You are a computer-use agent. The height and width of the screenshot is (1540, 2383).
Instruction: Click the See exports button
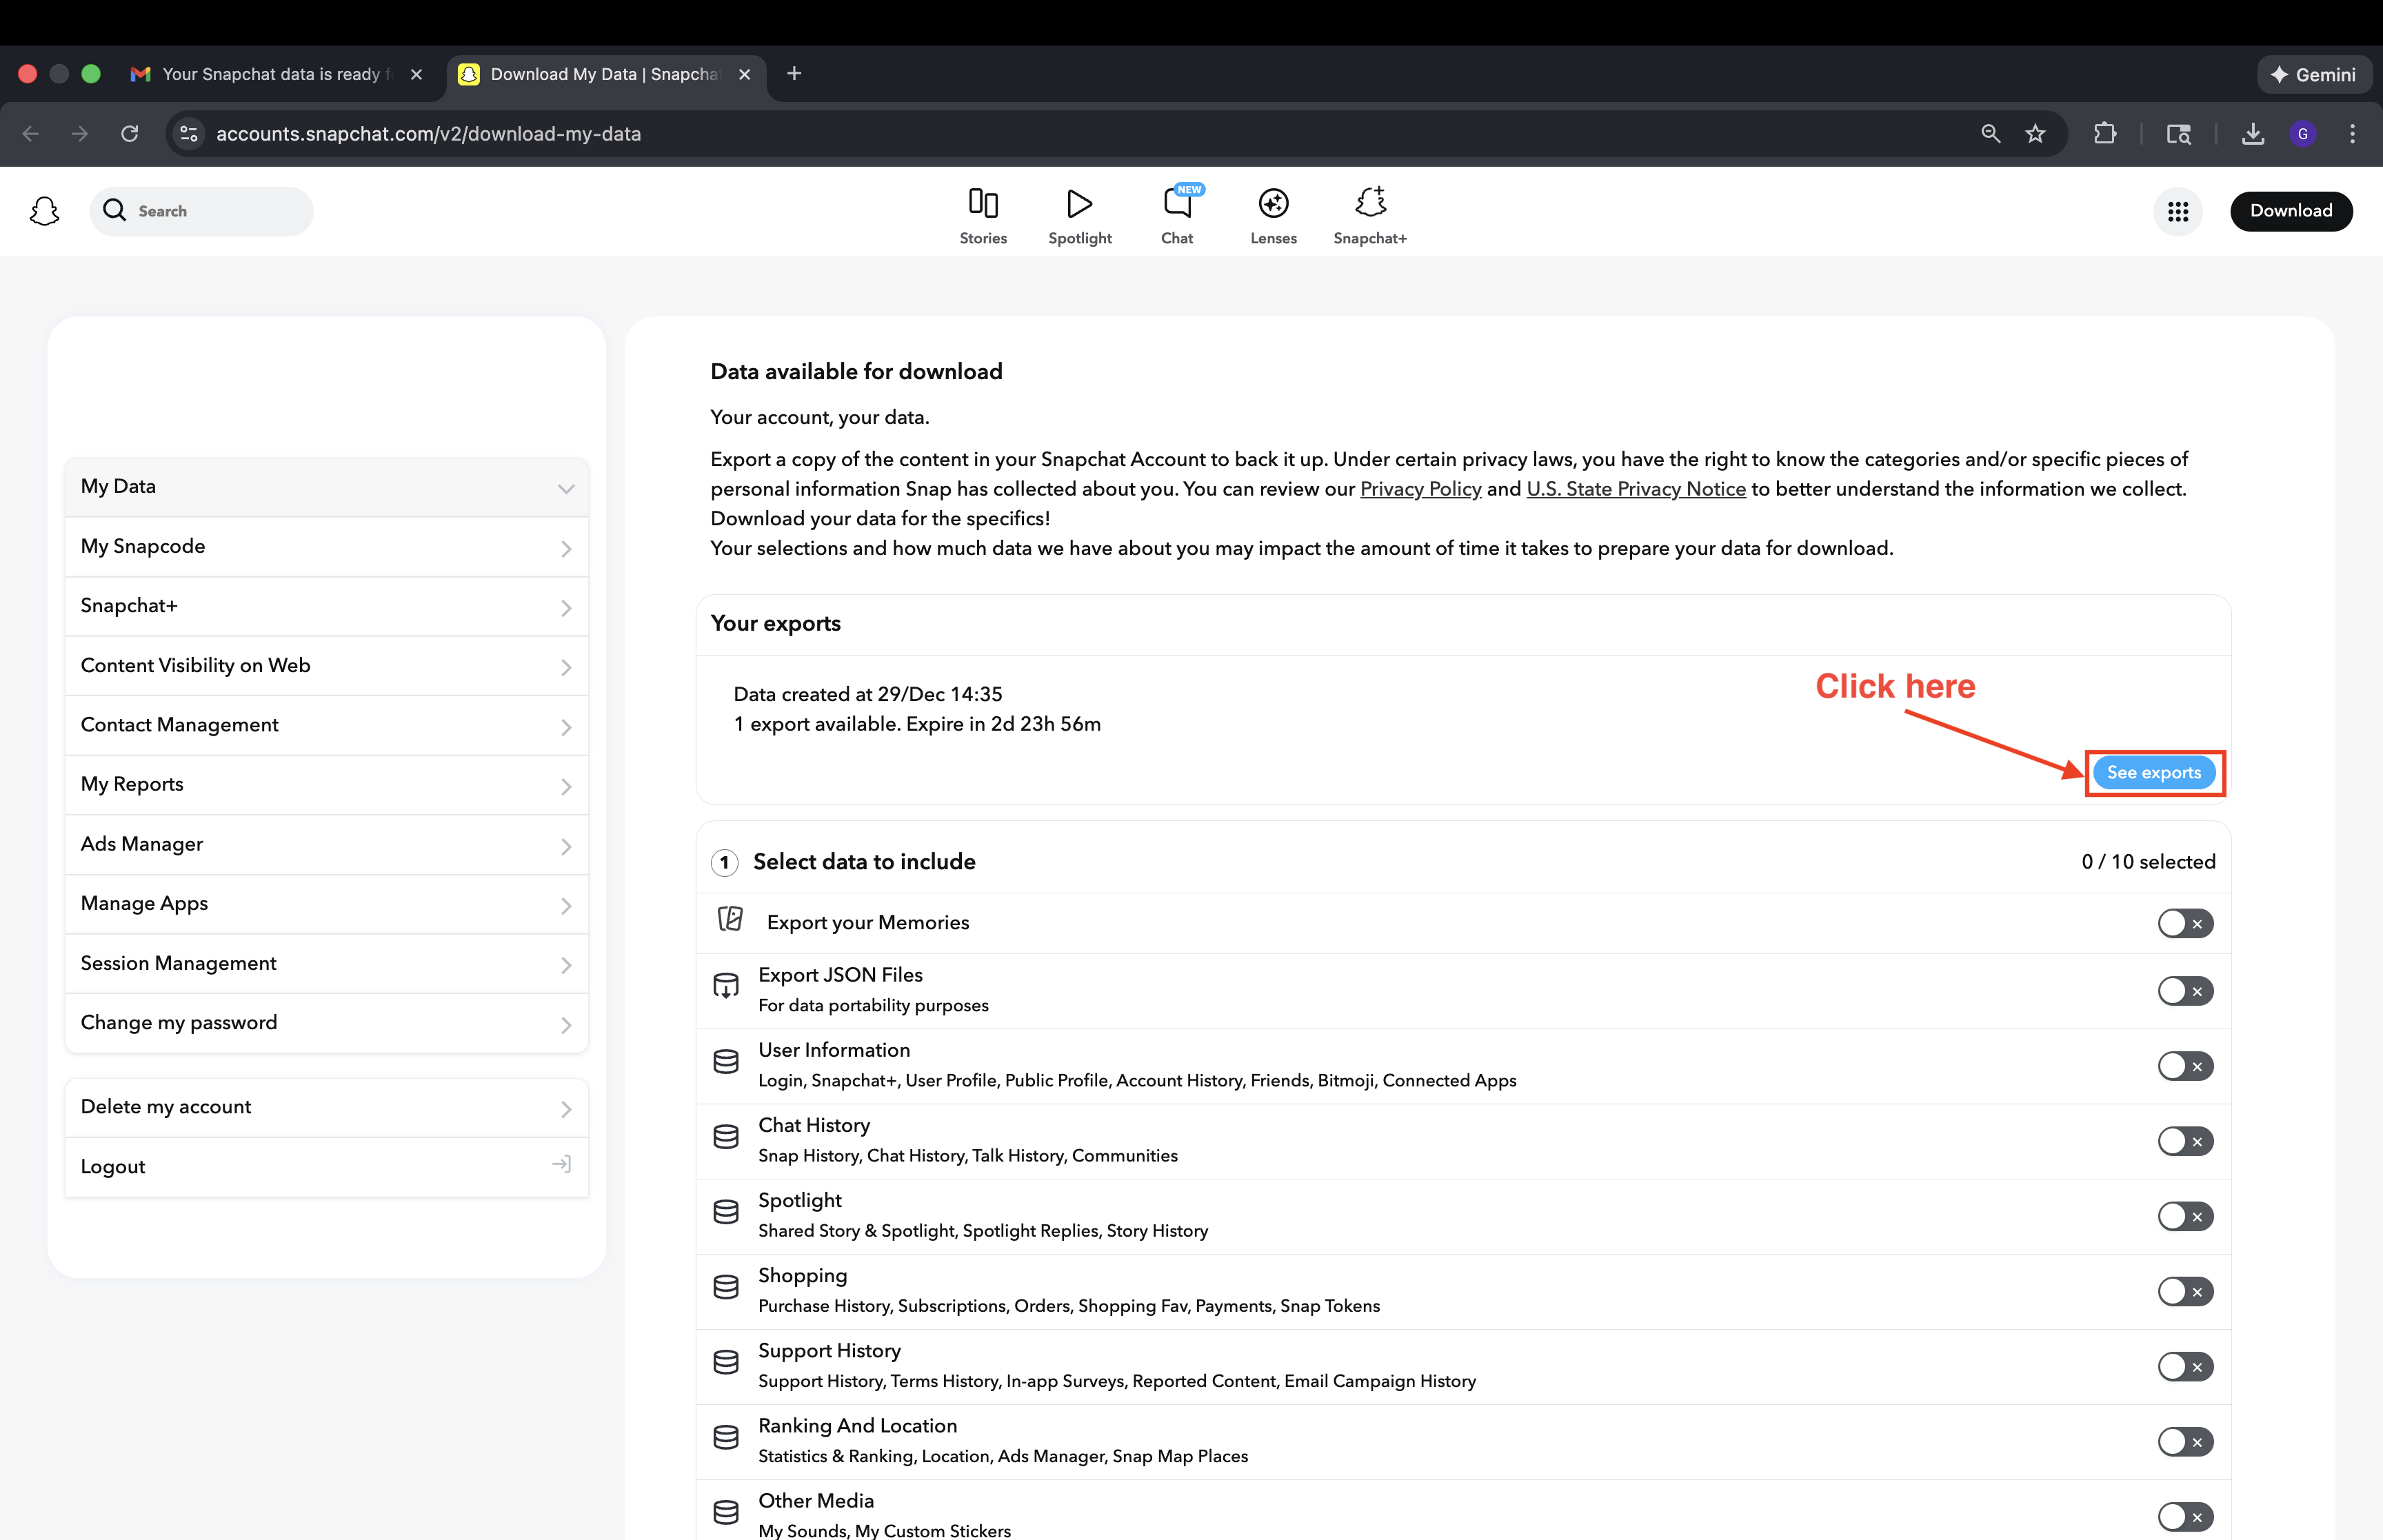[2153, 773]
